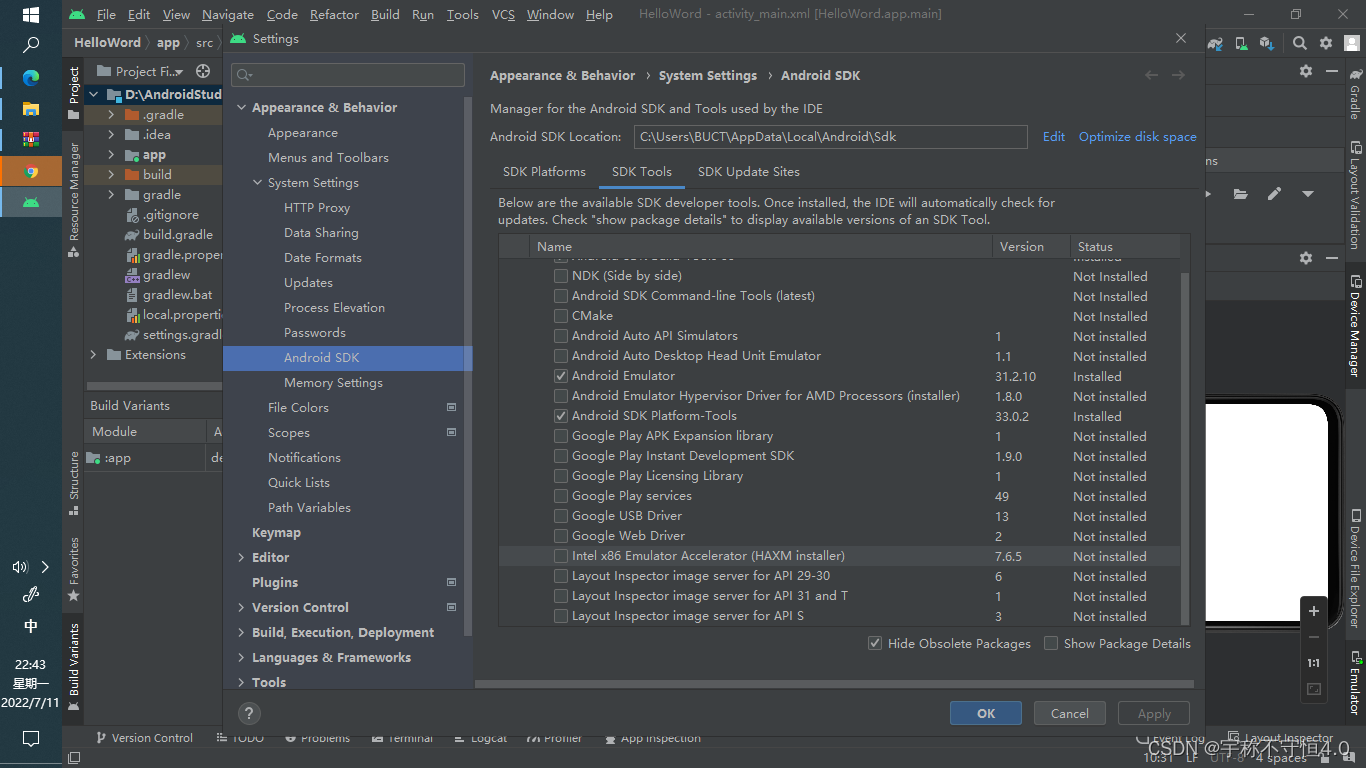This screenshot has height=768, width=1366.
Task: Click Edit link for SDK location
Action: (x=1054, y=137)
